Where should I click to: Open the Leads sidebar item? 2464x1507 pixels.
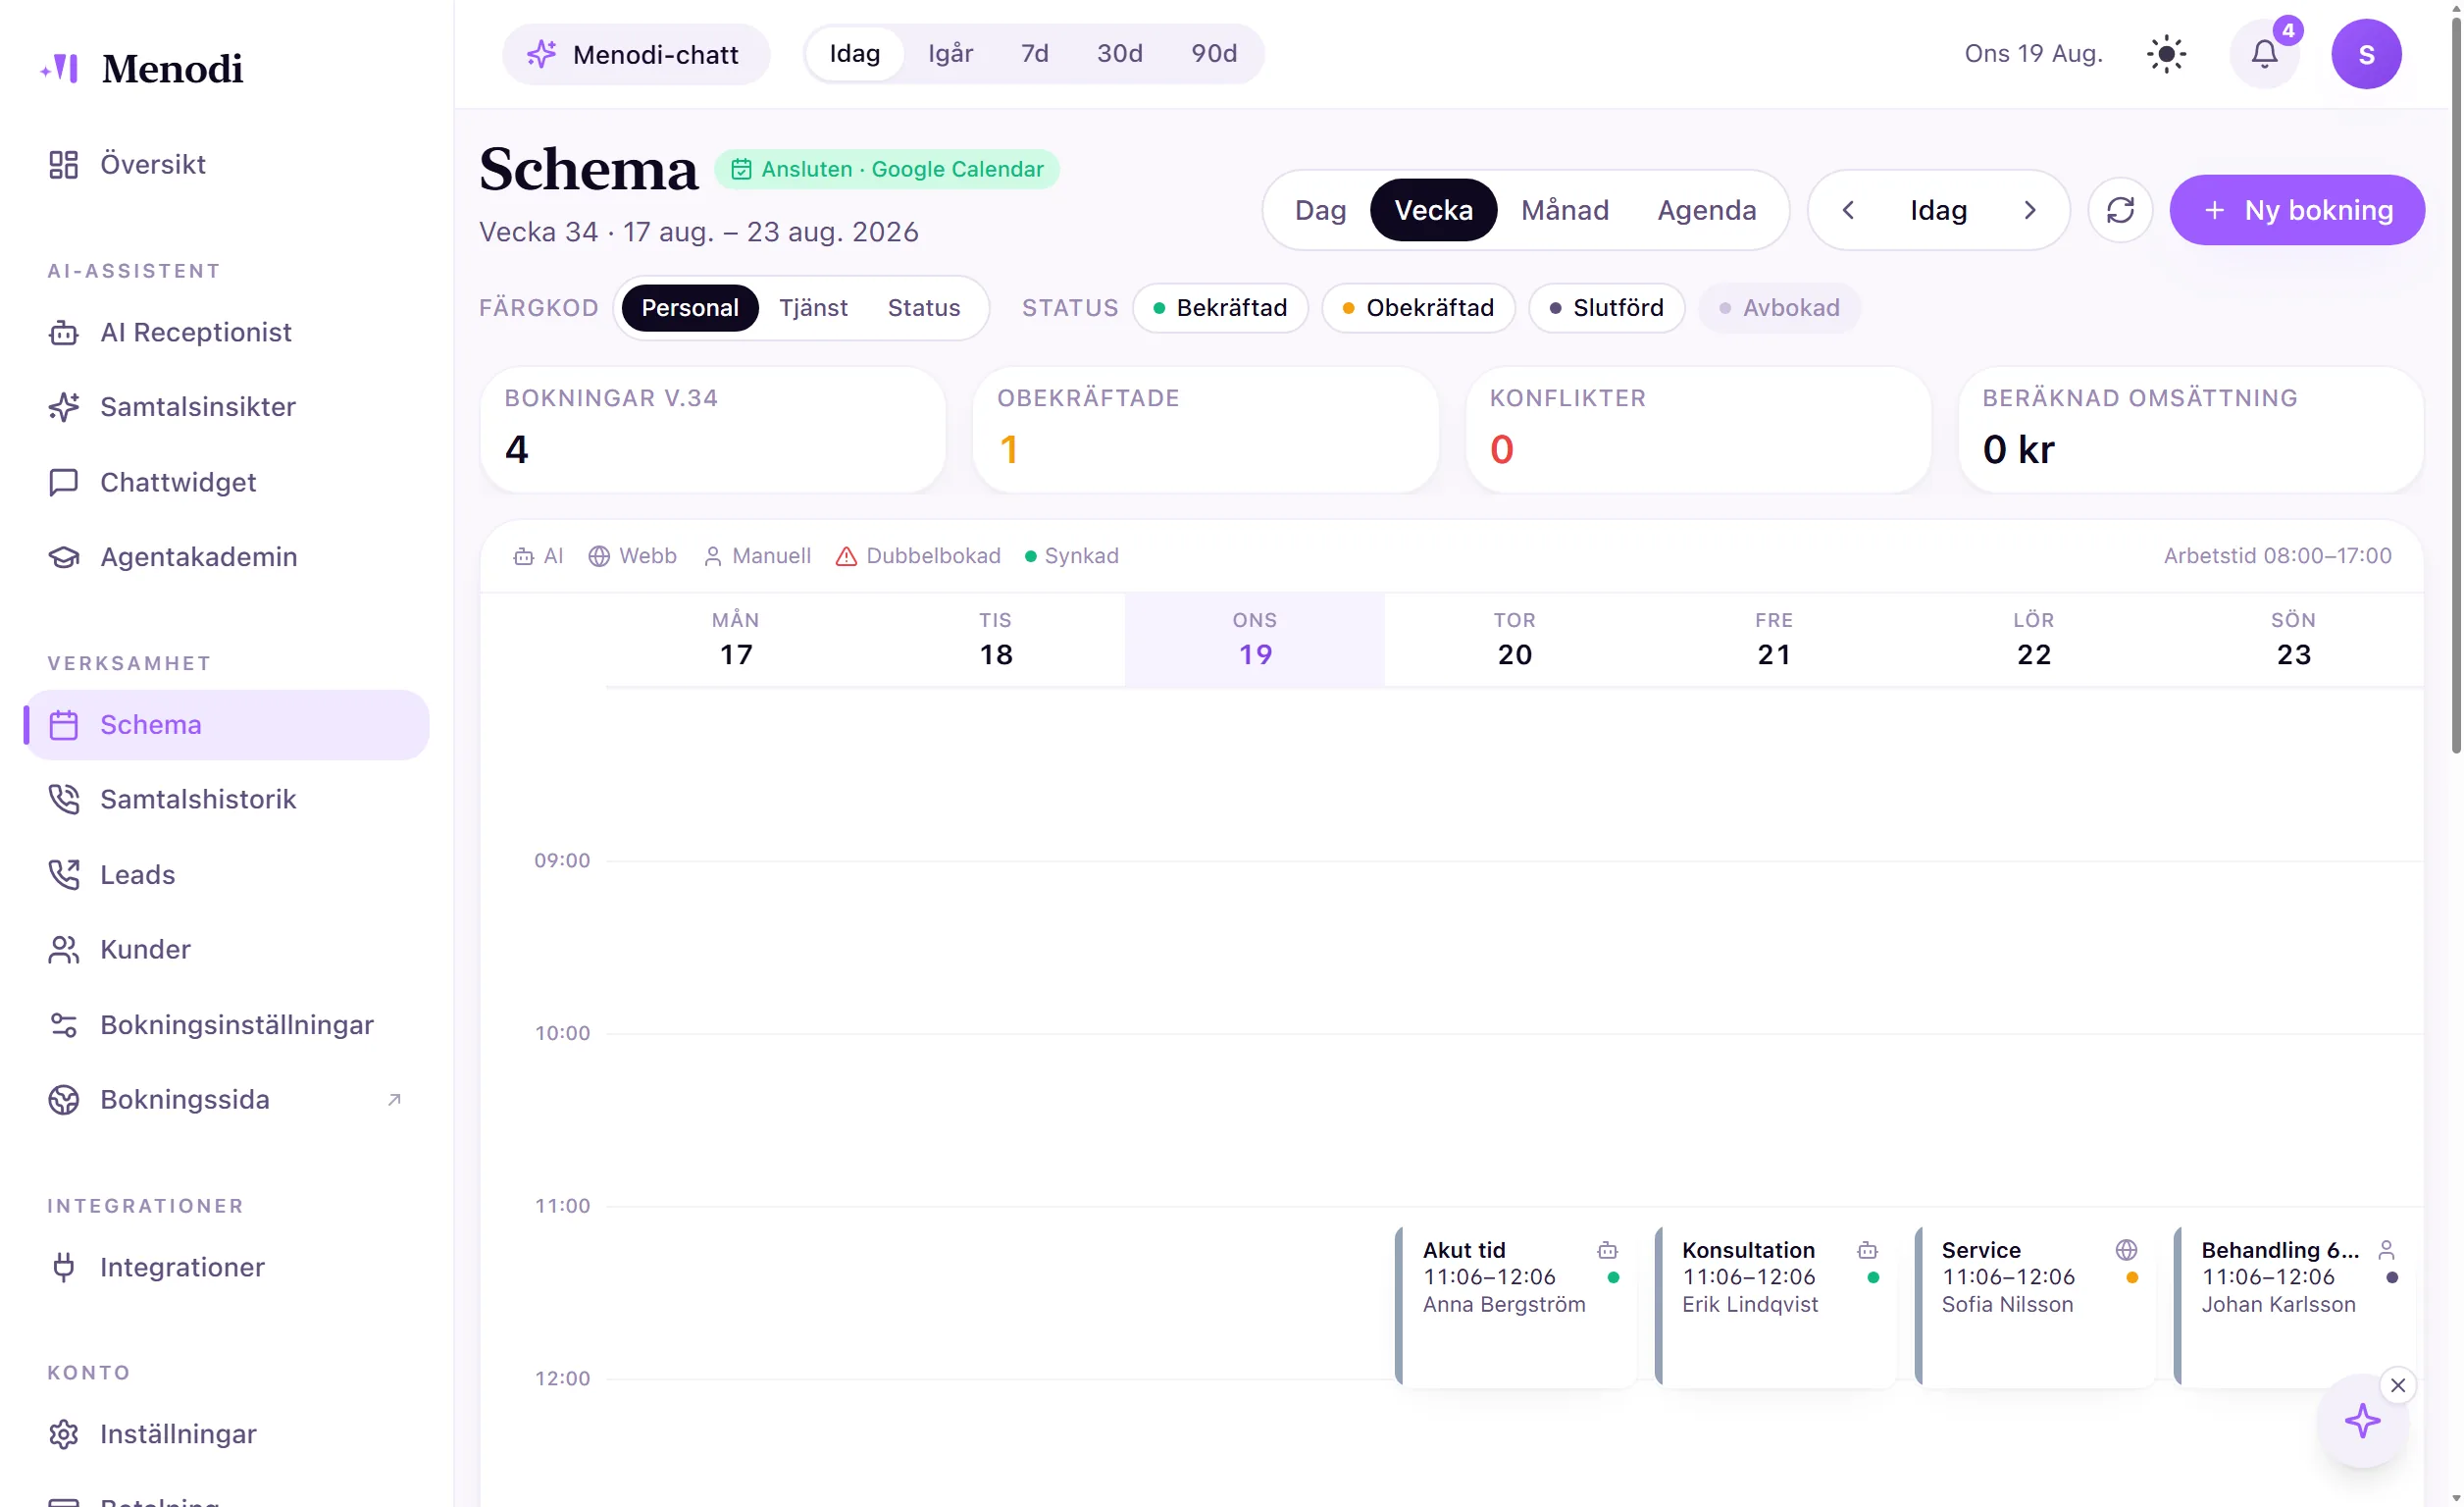228,874
